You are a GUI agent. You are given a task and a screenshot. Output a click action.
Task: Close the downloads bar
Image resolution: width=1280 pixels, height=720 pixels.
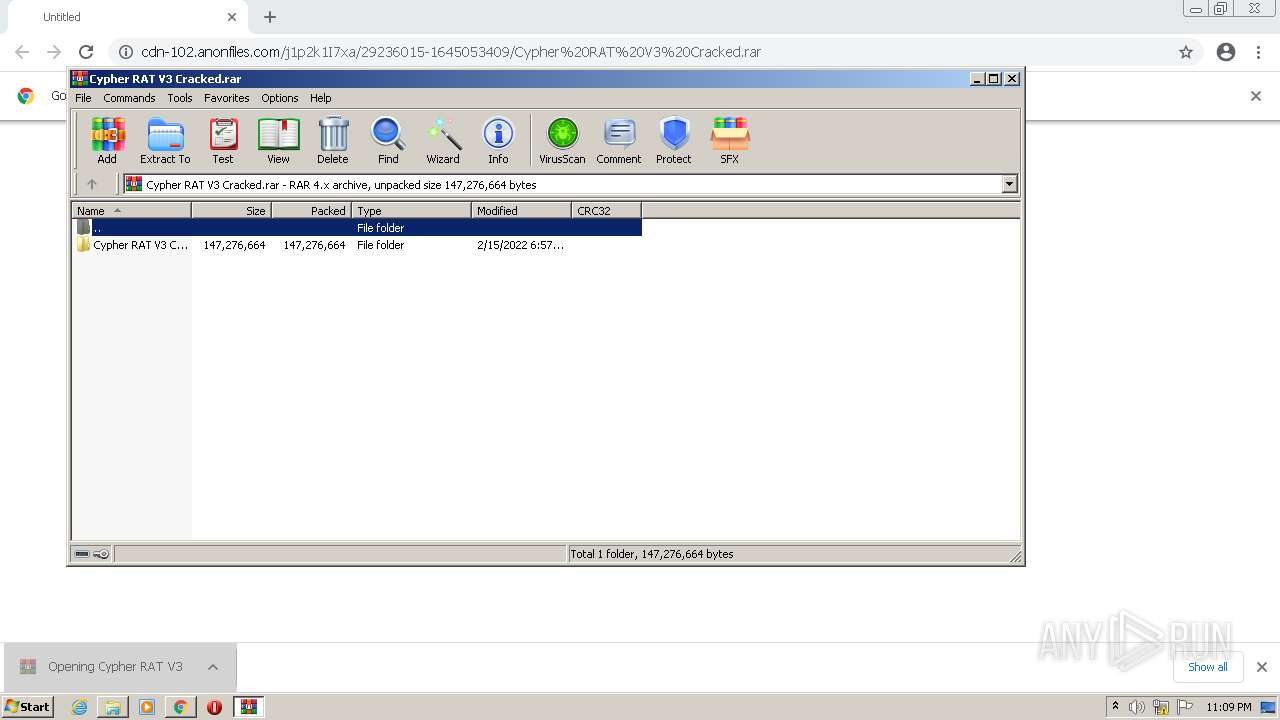(1261, 667)
